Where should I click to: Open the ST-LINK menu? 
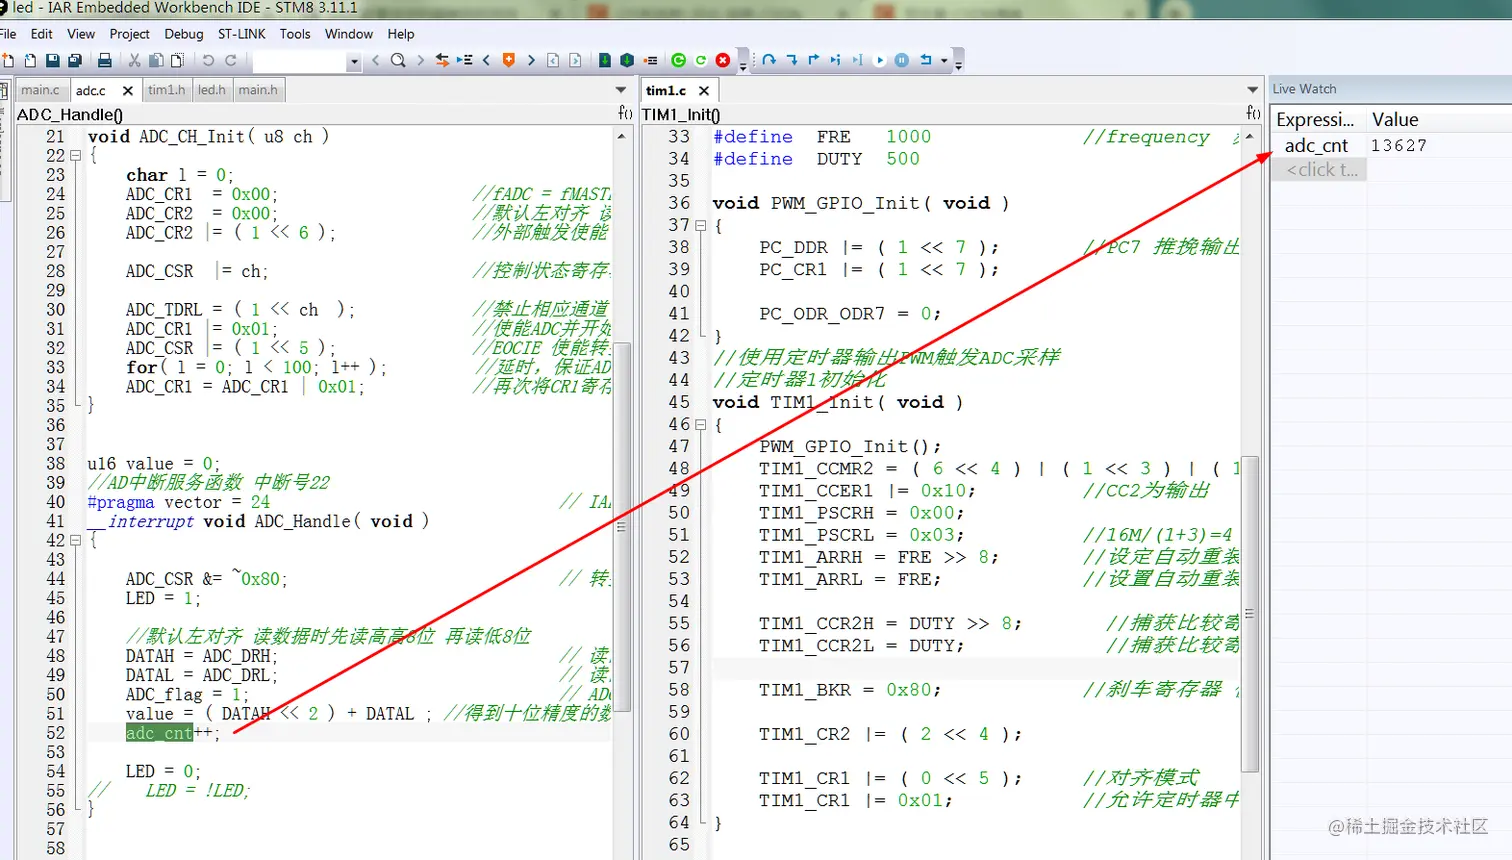[x=242, y=33]
